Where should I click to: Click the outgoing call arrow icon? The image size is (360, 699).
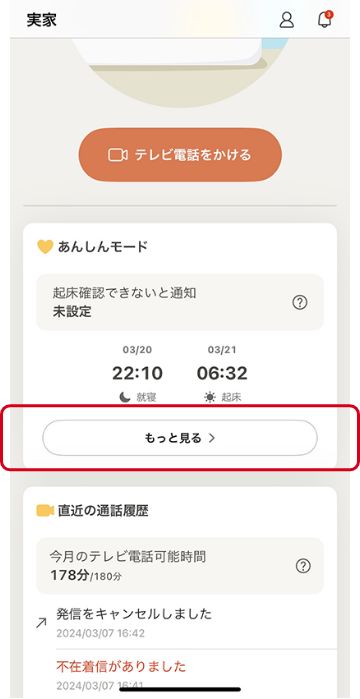click(x=41, y=623)
